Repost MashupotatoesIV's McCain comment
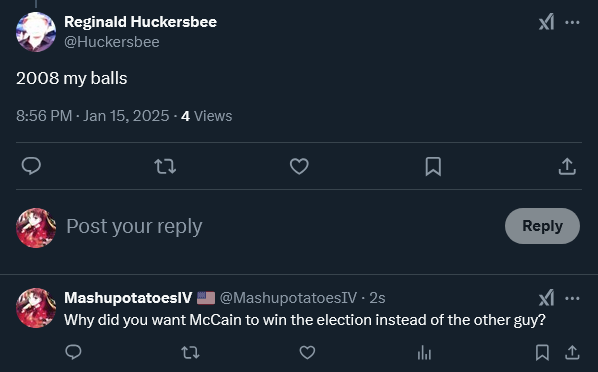The height and width of the screenshot is (372, 598). pos(190,353)
